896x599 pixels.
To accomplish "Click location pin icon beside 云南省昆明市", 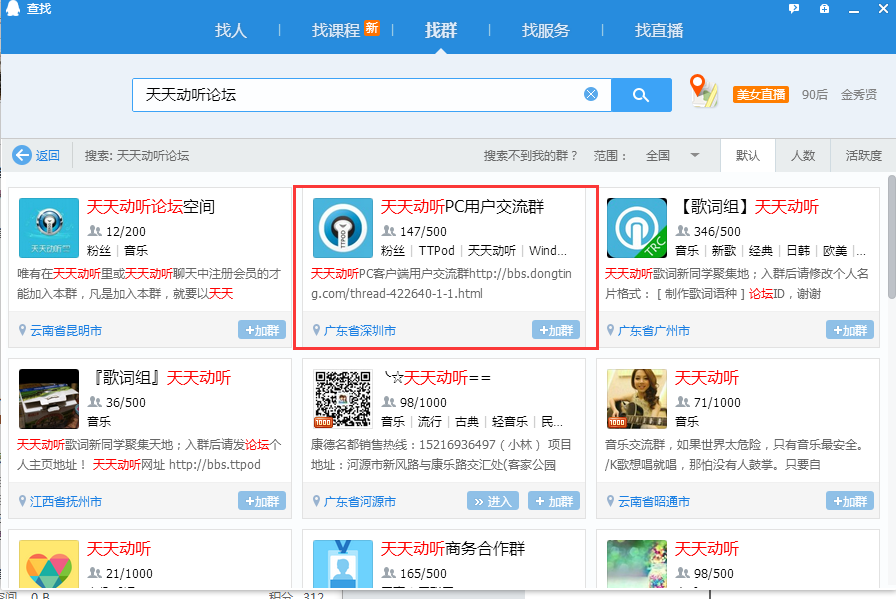I will 22,330.
